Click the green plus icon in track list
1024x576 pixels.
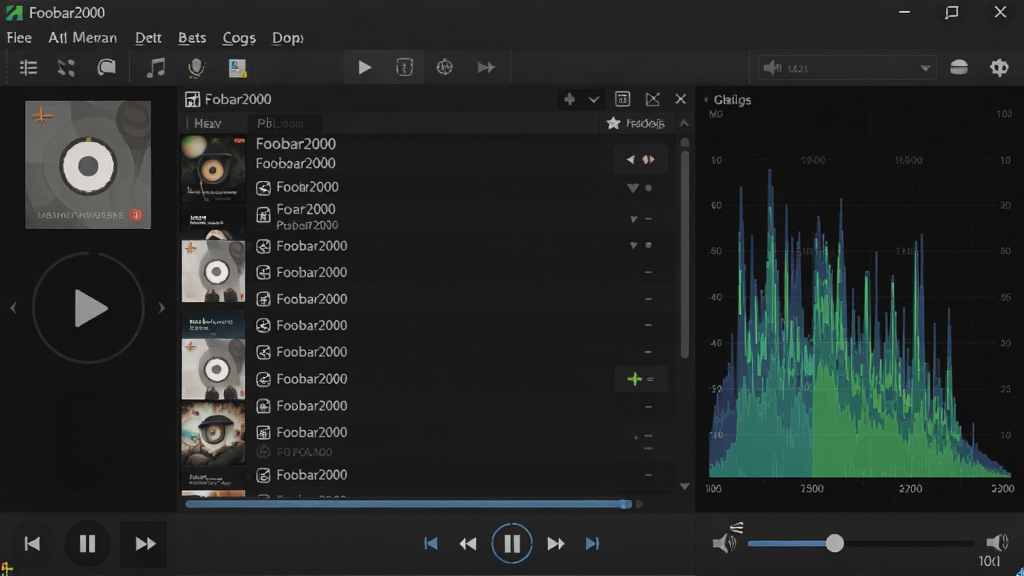pos(634,379)
